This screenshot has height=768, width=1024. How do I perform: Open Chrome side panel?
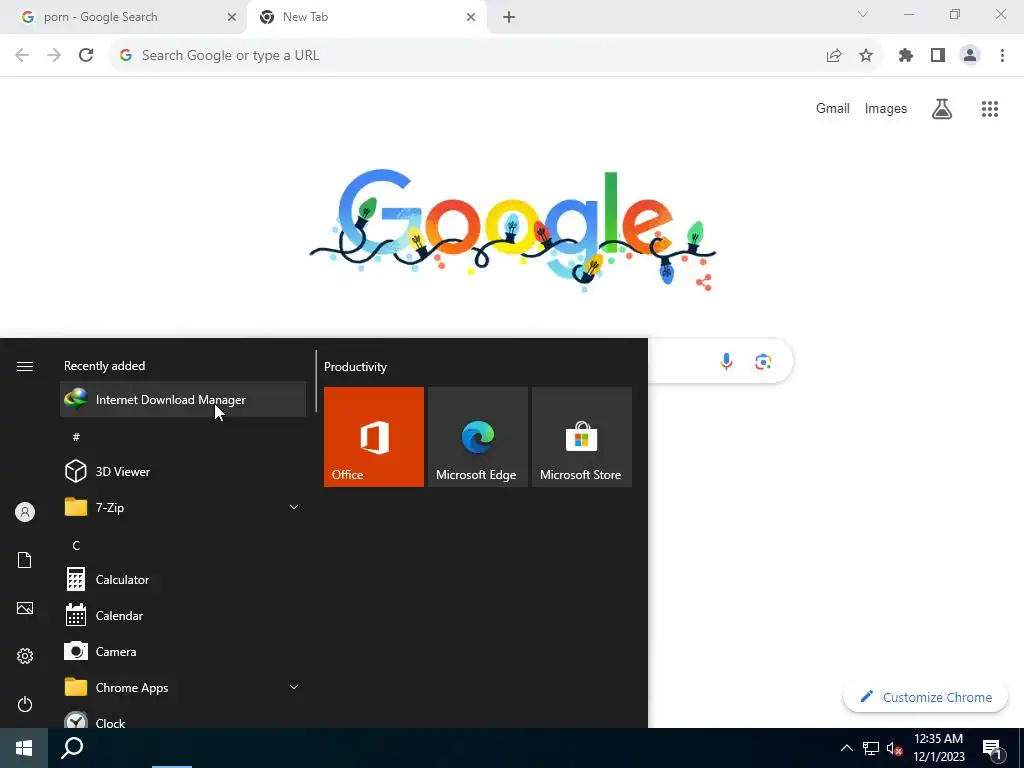click(x=938, y=56)
